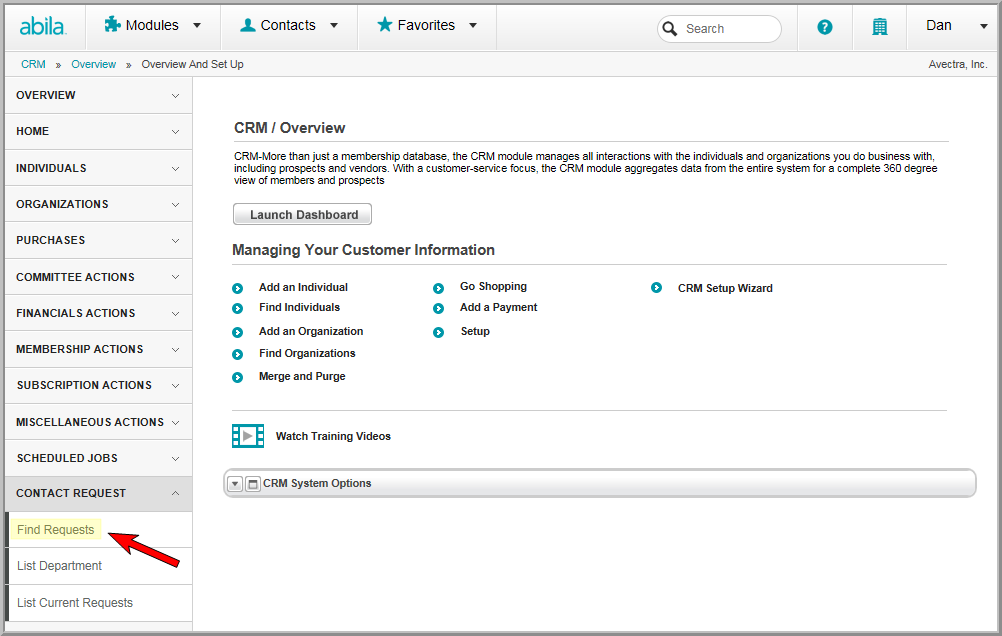Open the CRM Setup Wizard link
Image resolution: width=1002 pixels, height=636 pixels.
(x=725, y=288)
